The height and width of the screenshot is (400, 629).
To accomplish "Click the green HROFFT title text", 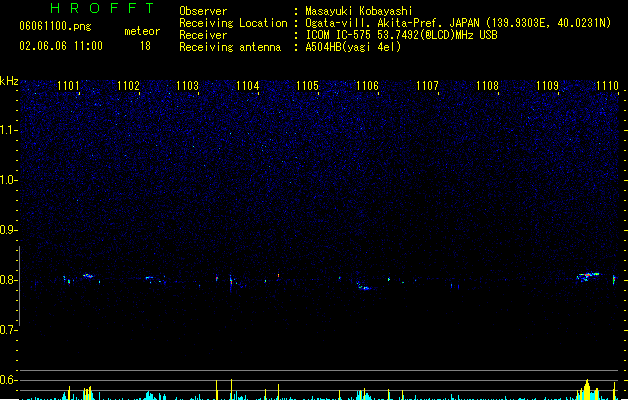I will tap(102, 8).
